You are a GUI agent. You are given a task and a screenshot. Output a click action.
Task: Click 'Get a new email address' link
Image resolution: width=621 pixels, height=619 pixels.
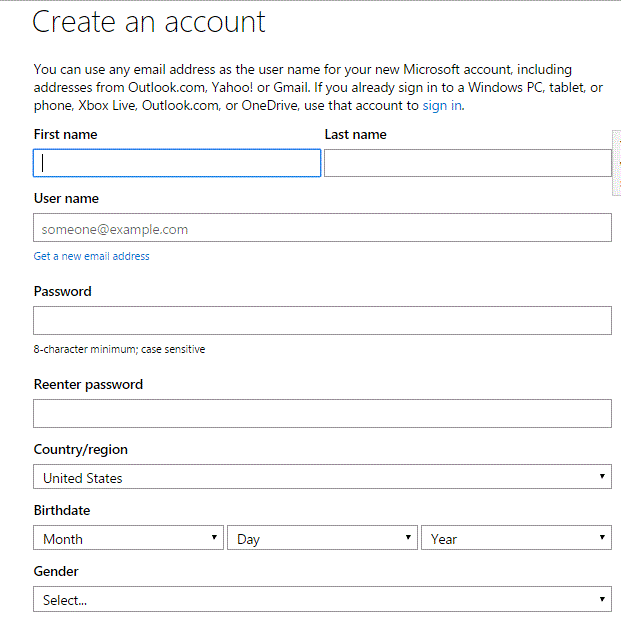[91, 256]
